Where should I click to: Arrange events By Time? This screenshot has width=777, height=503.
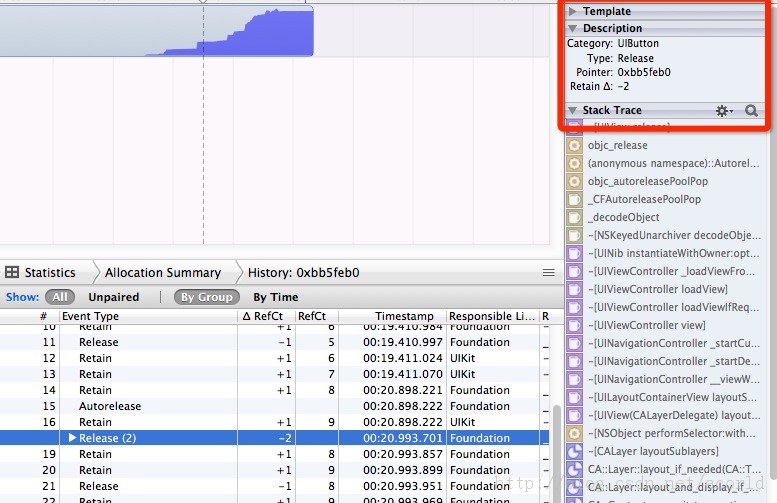click(276, 297)
